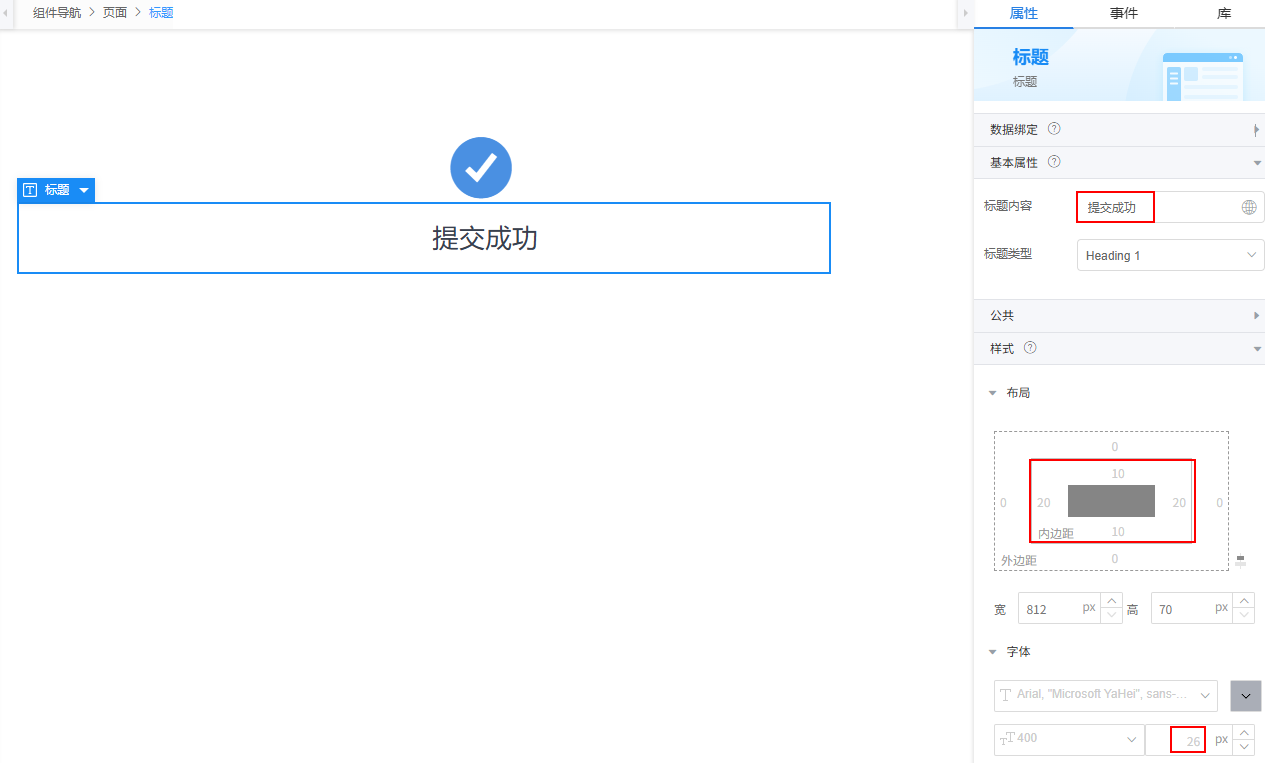Open the 标题类型 Heading 1 dropdown
Image resolution: width=1265 pixels, height=763 pixels.
coord(1171,255)
